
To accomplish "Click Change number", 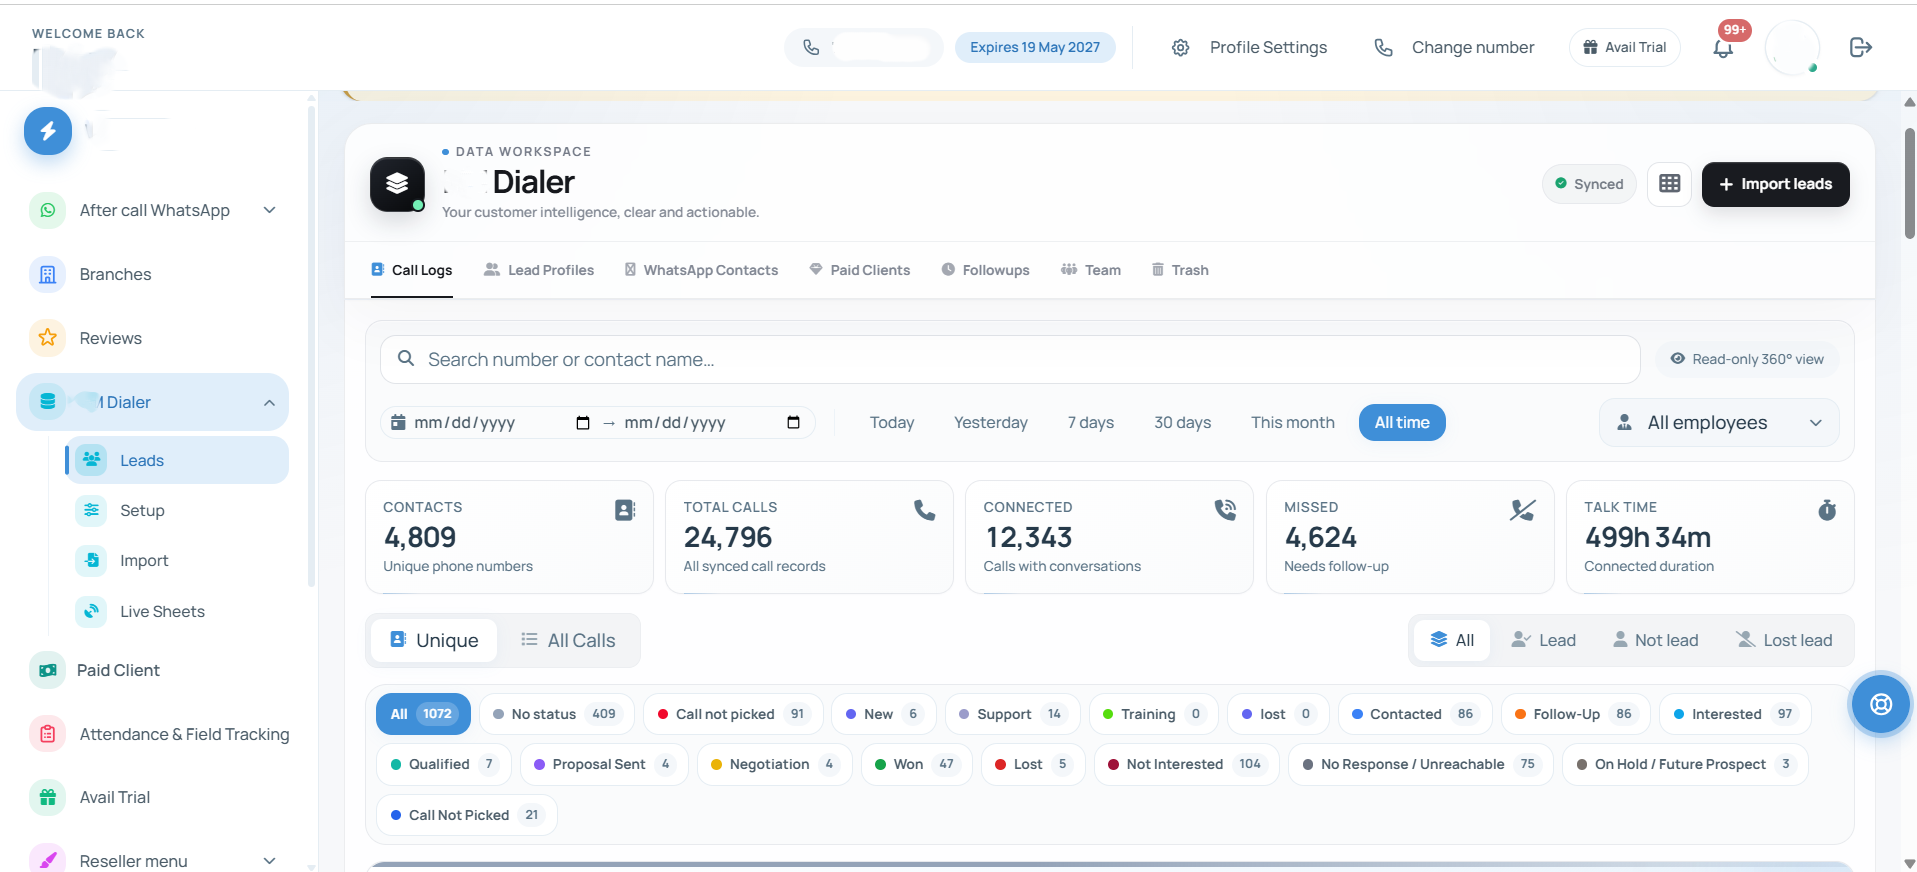I will tap(1454, 47).
